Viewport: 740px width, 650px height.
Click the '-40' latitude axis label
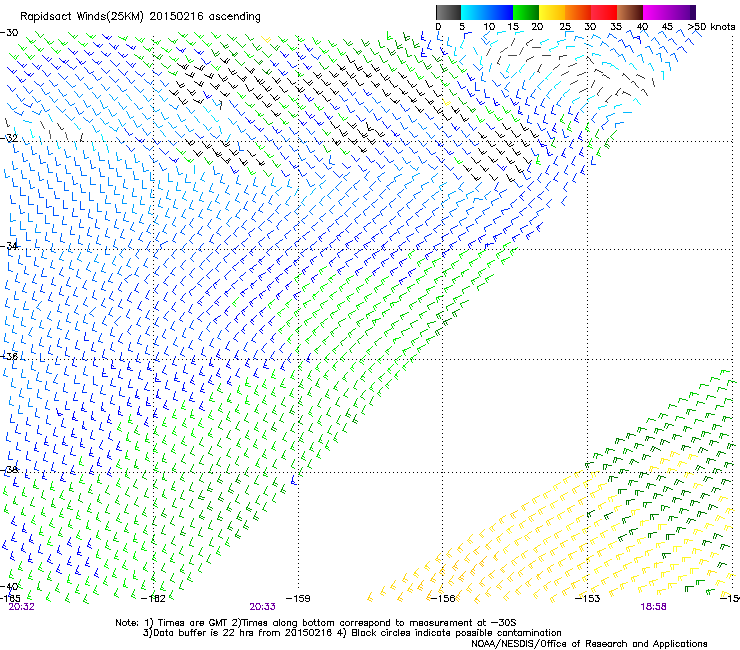click(x=9, y=586)
